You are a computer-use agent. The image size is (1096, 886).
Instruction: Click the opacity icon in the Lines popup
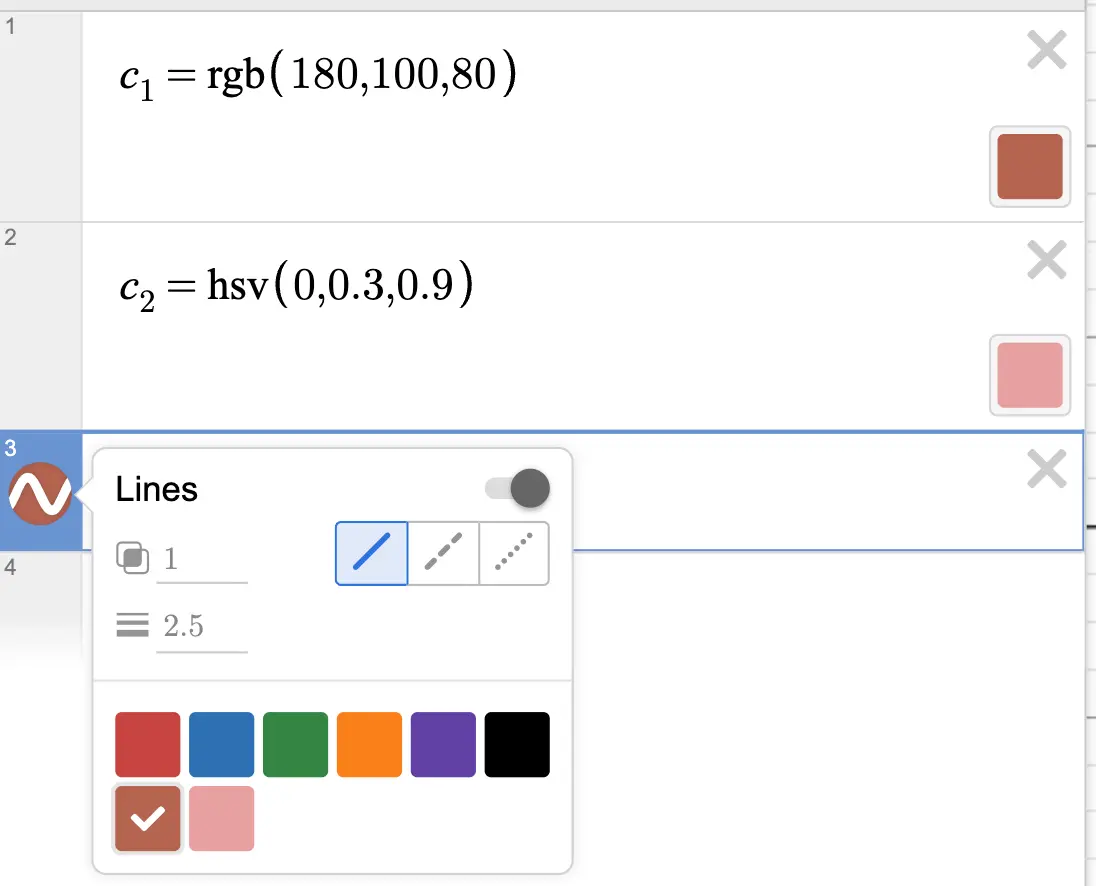click(134, 560)
